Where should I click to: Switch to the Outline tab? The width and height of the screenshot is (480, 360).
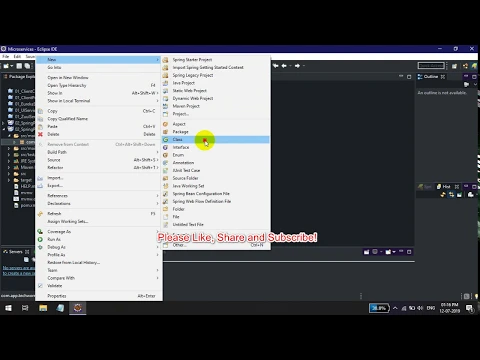coord(431,77)
